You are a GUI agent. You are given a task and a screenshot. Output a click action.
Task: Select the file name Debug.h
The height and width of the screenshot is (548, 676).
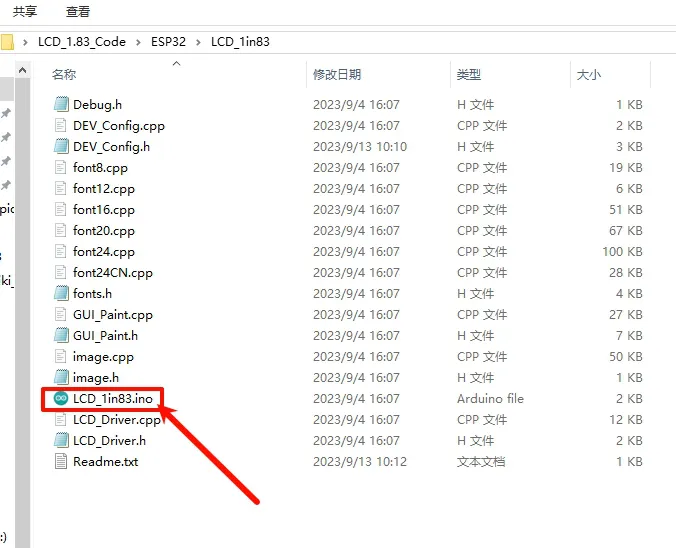(x=97, y=105)
